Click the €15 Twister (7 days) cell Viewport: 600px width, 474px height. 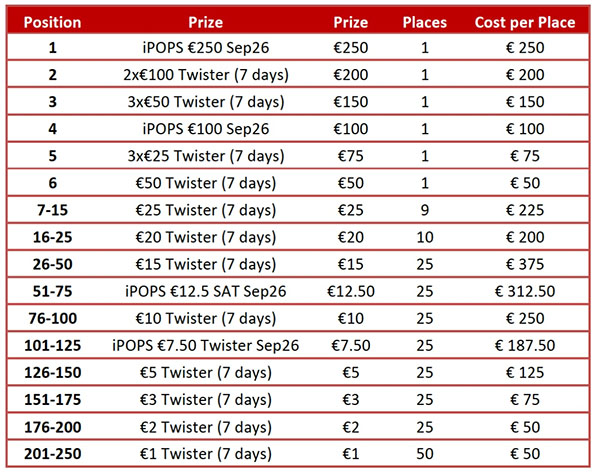coord(205,264)
